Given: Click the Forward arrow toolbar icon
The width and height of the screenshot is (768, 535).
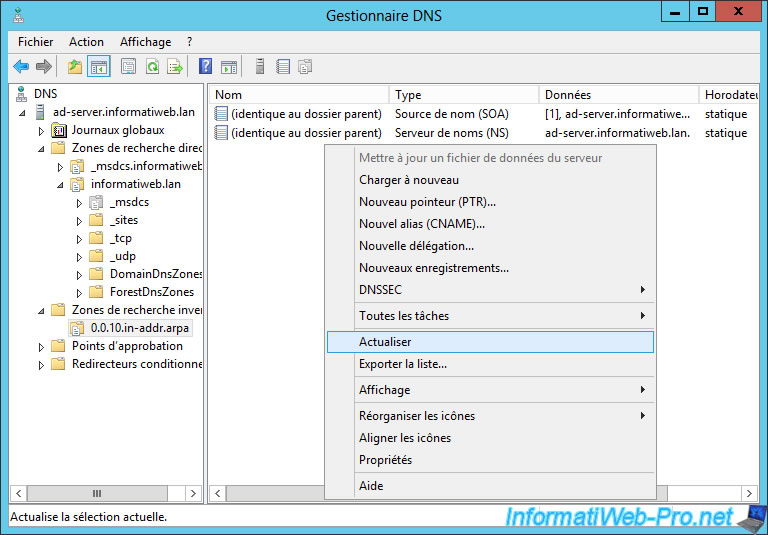Looking at the screenshot, I should tap(44, 66).
